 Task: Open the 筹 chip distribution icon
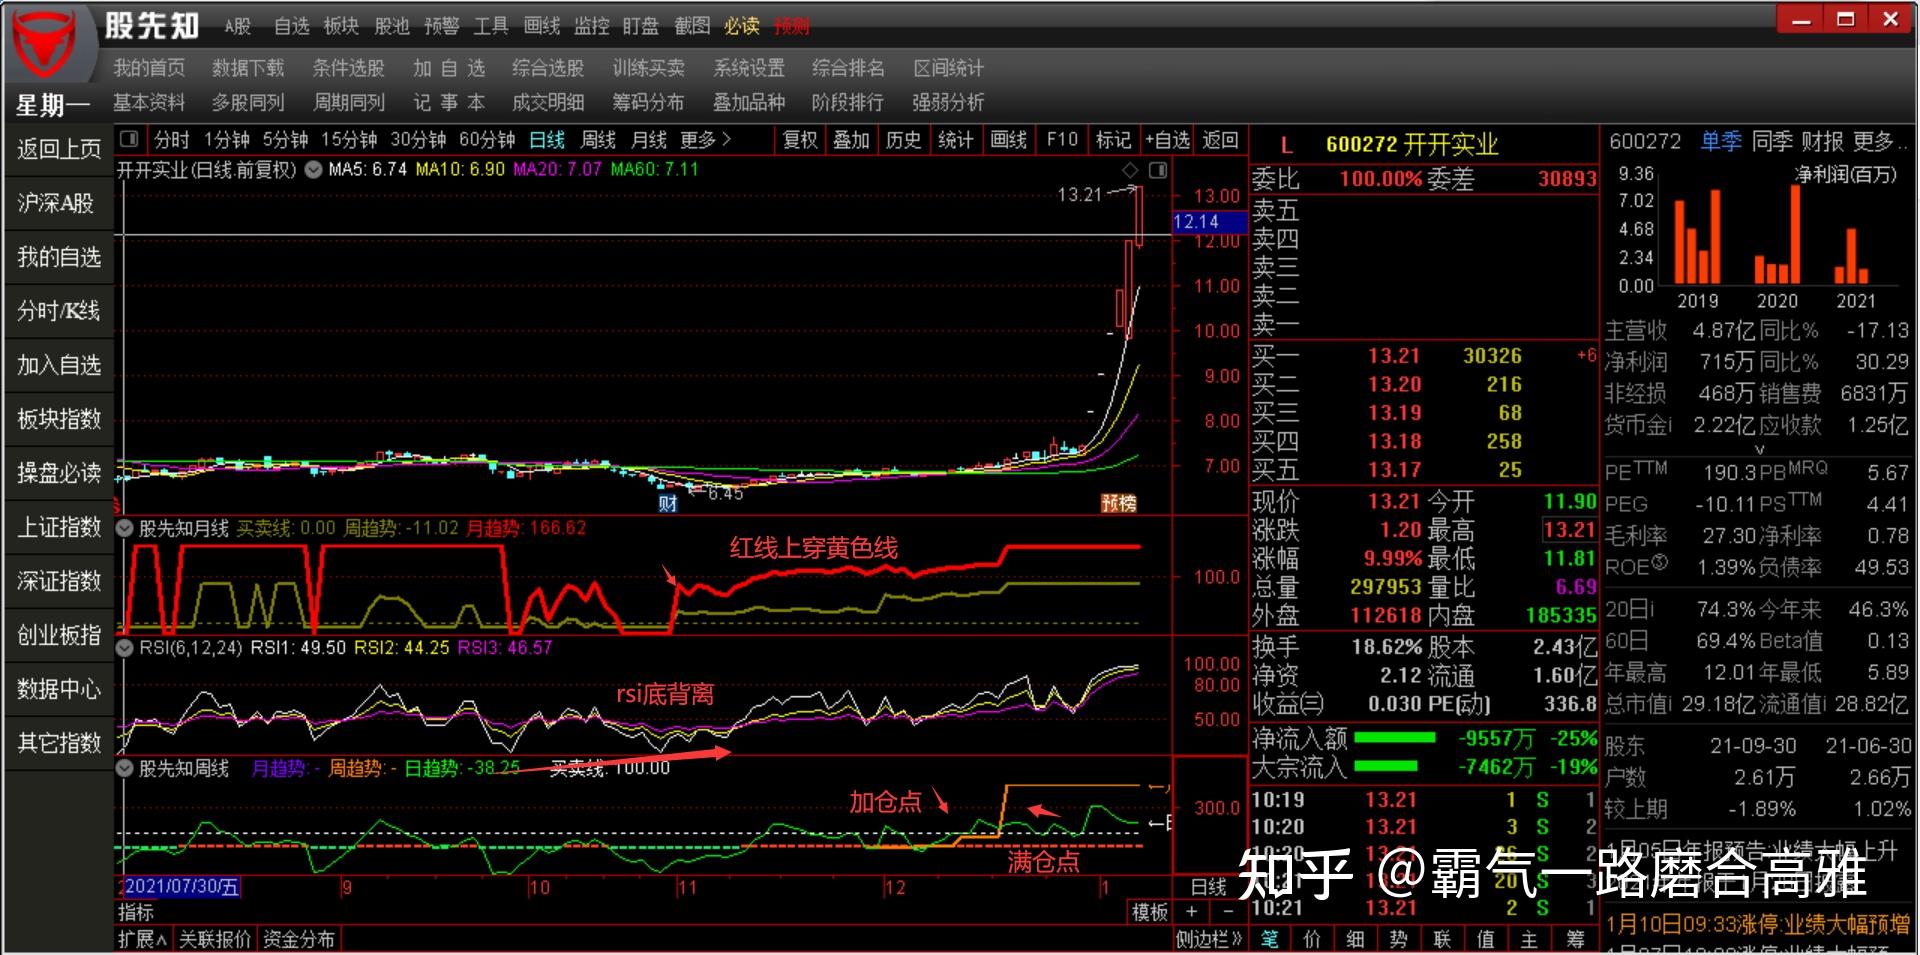tap(1575, 939)
